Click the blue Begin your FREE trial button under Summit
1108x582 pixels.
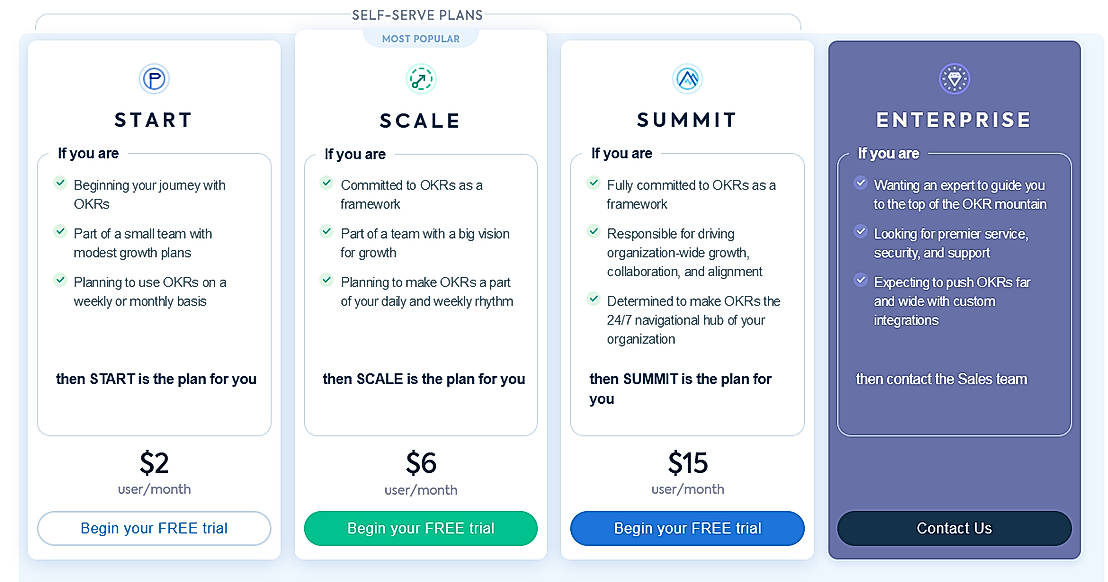coord(687,528)
